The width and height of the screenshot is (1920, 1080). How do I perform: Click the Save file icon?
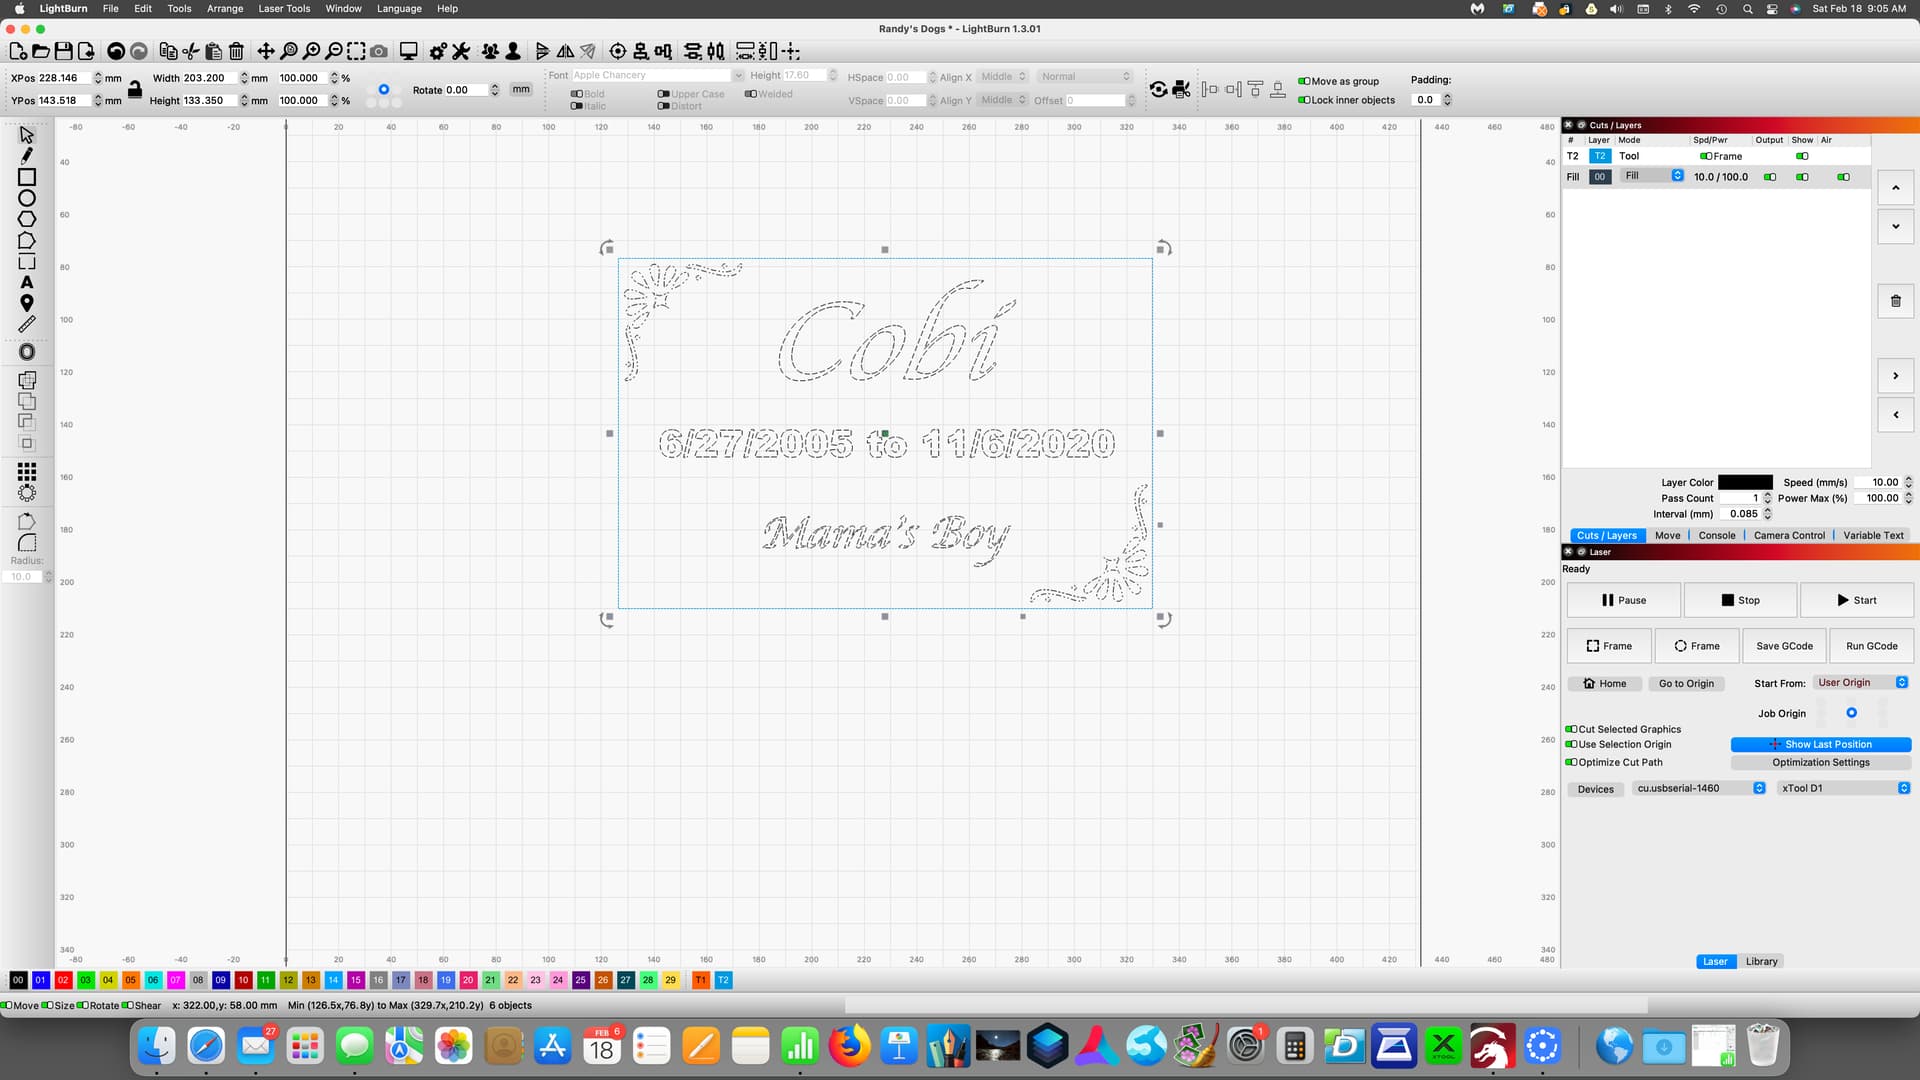click(63, 51)
